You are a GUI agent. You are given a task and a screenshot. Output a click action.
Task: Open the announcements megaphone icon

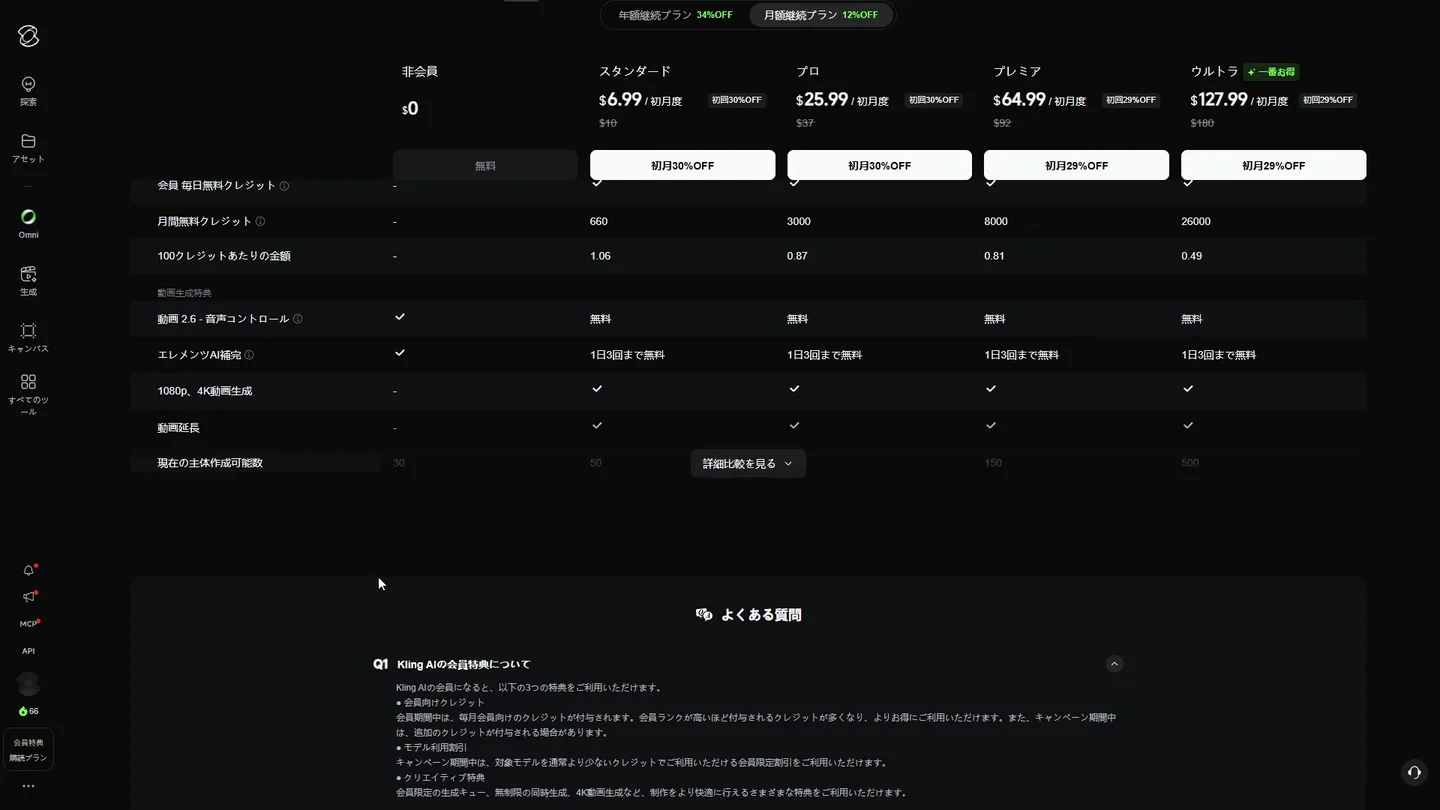pos(28,597)
